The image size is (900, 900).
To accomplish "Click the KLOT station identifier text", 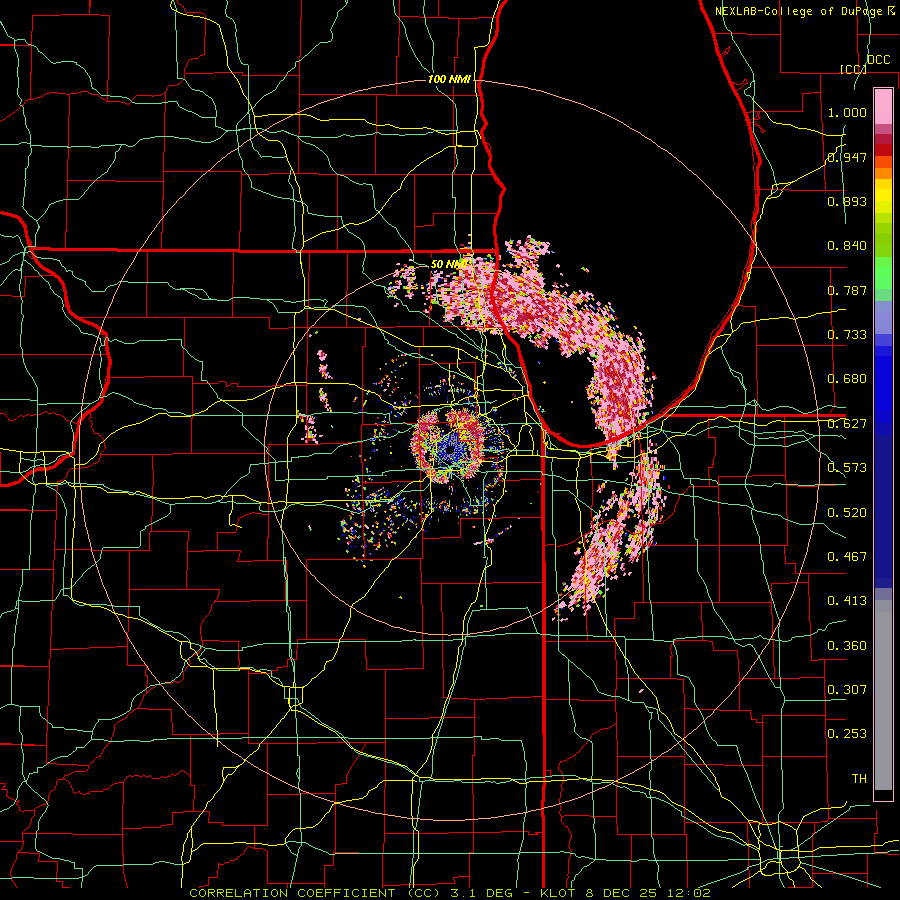I will (x=558, y=893).
